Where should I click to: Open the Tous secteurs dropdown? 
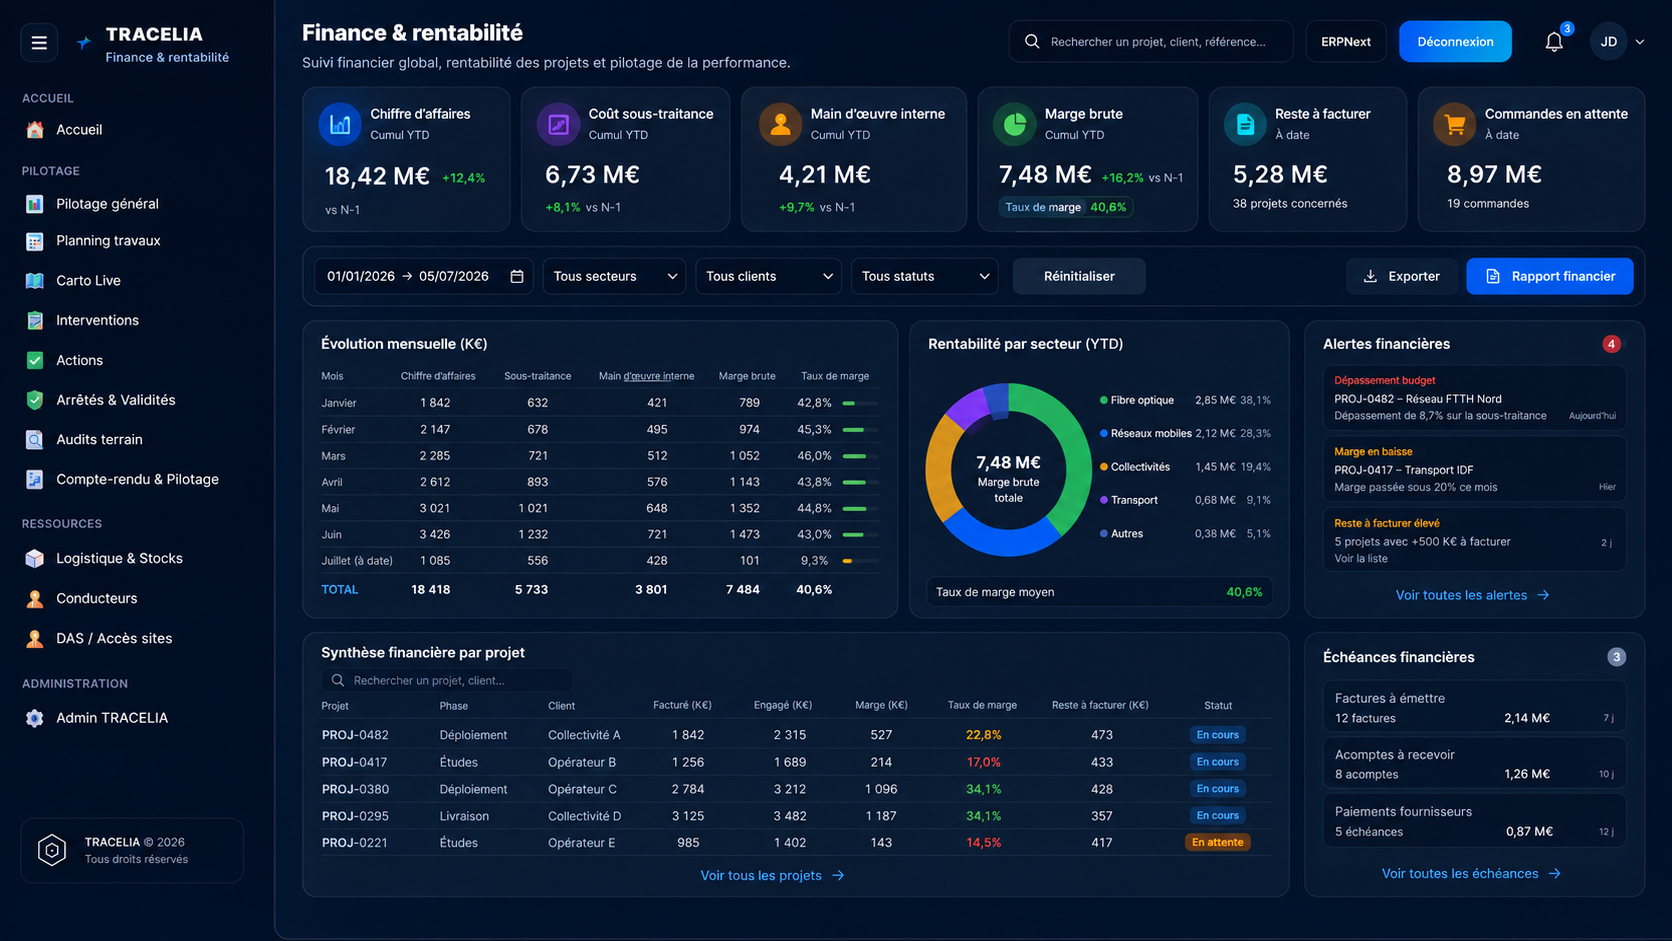coord(614,276)
